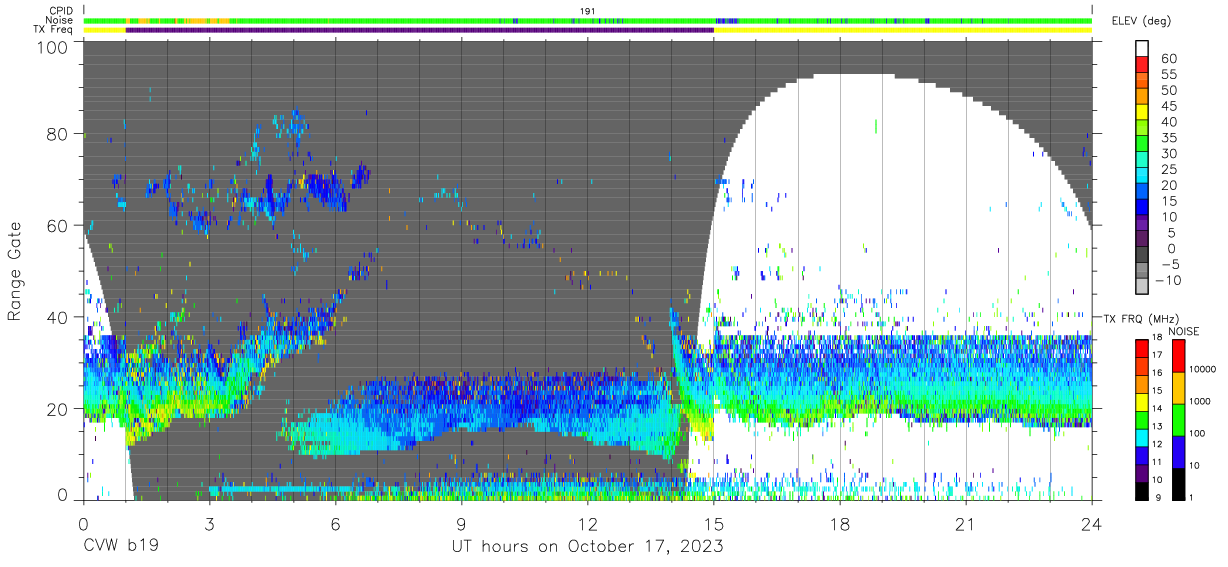Click y-axis tick label 80
The width and height of the screenshot is (1228, 567).
pos(58,135)
